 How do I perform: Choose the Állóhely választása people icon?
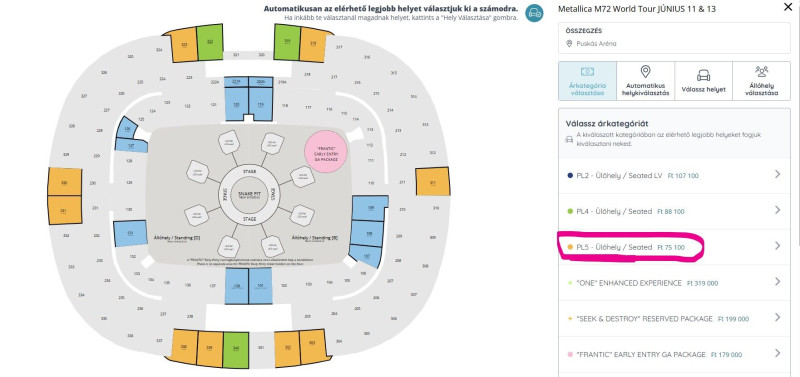coord(762,72)
